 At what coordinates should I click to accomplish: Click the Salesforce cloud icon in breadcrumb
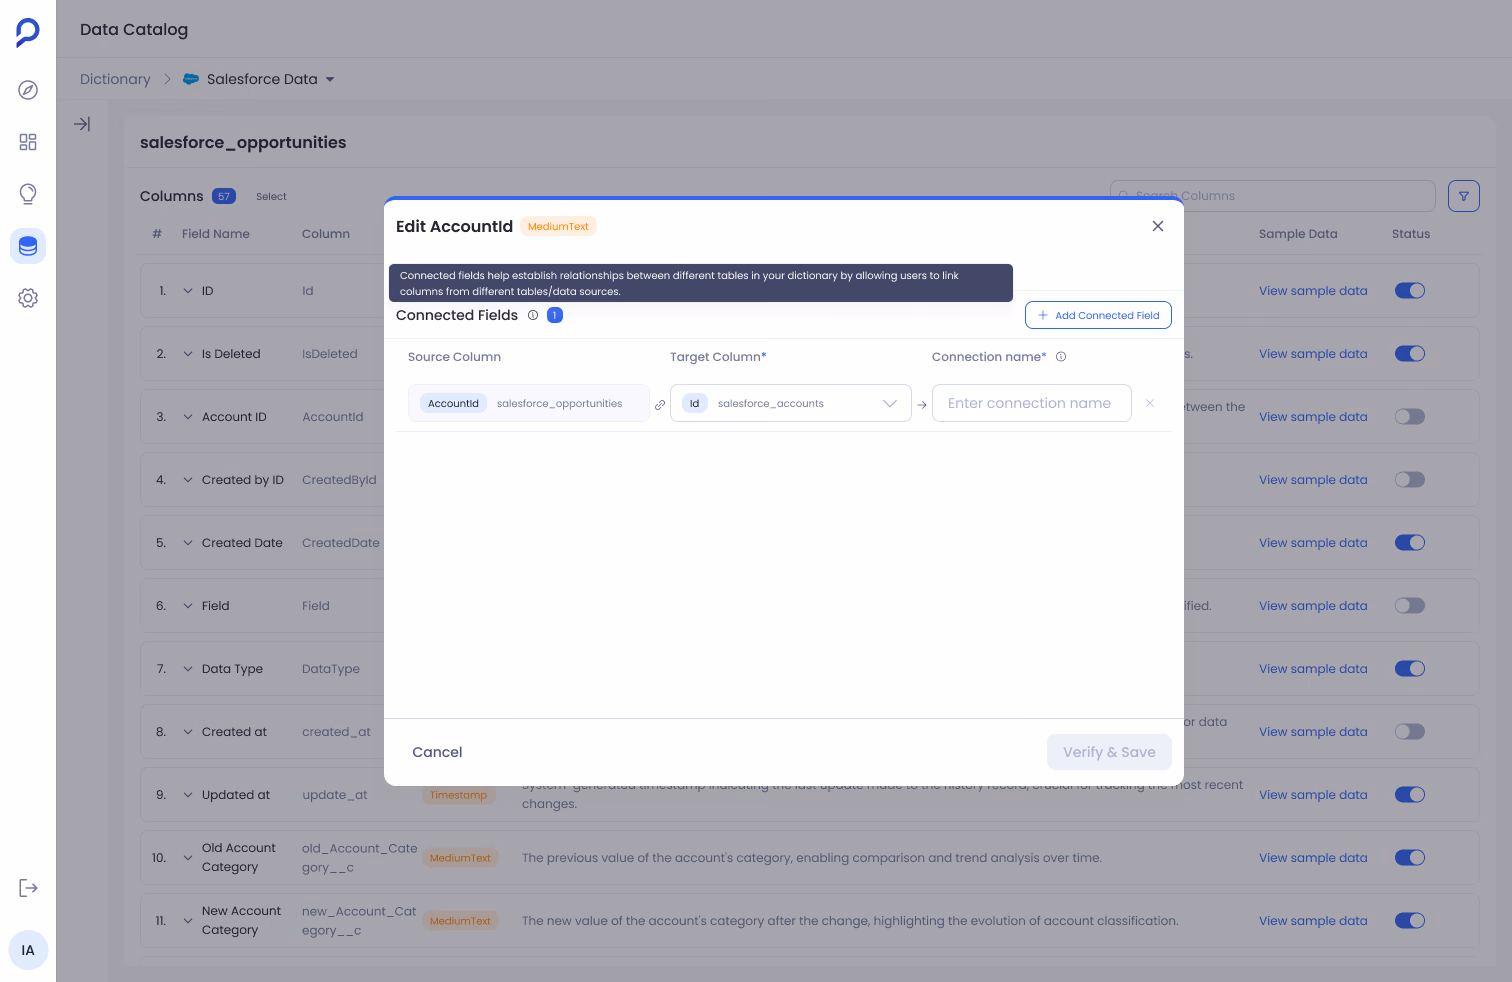click(x=191, y=79)
